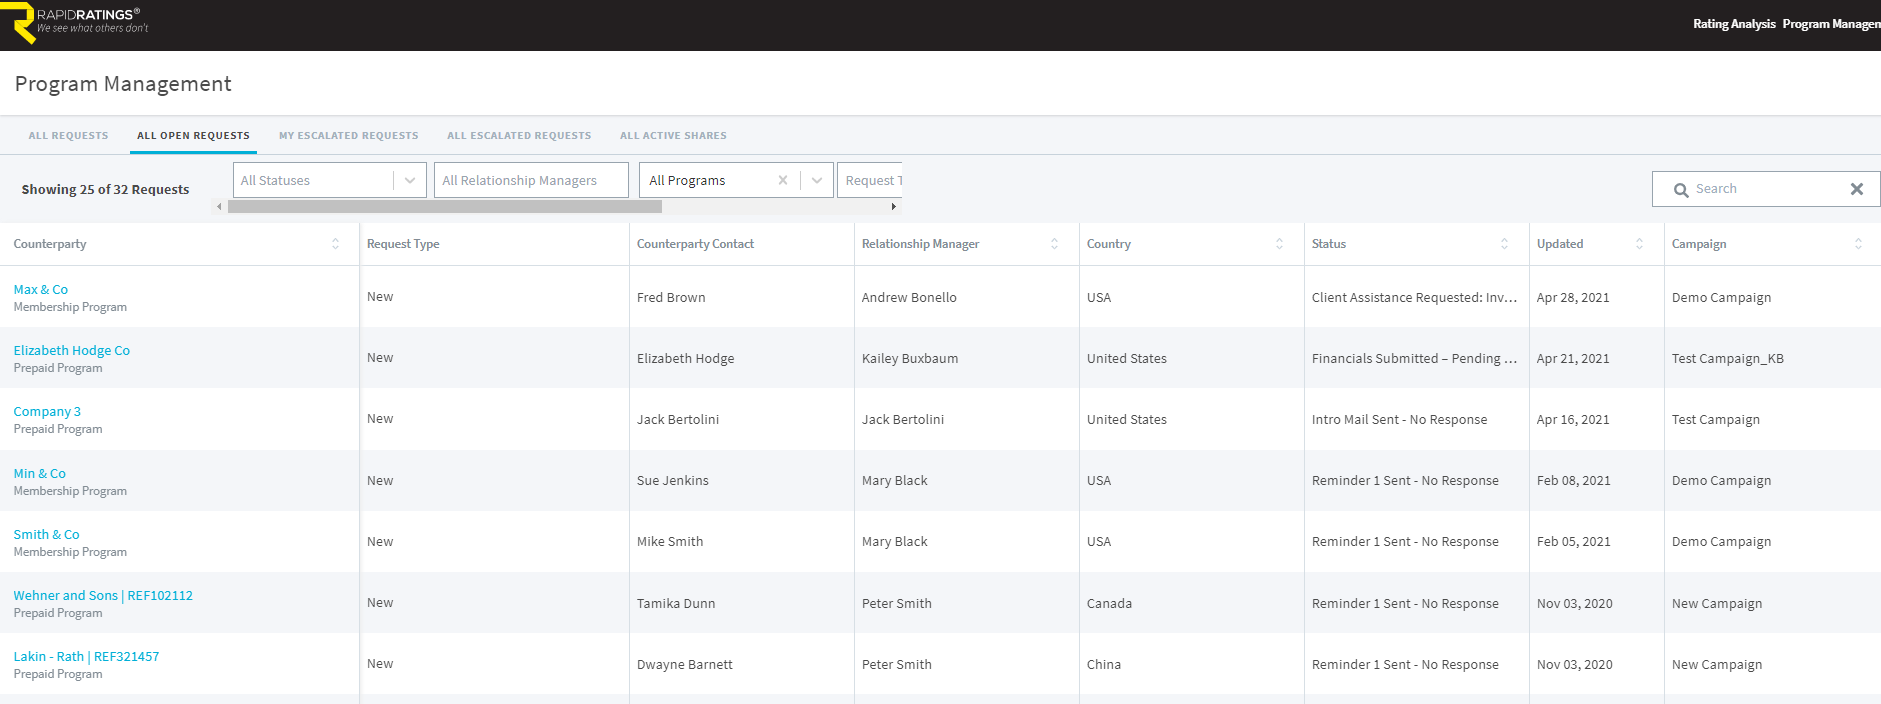The image size is (1881, 704).
Task: Click contact cell 'Elizabeth Hodge'
Action: [686, 359]
